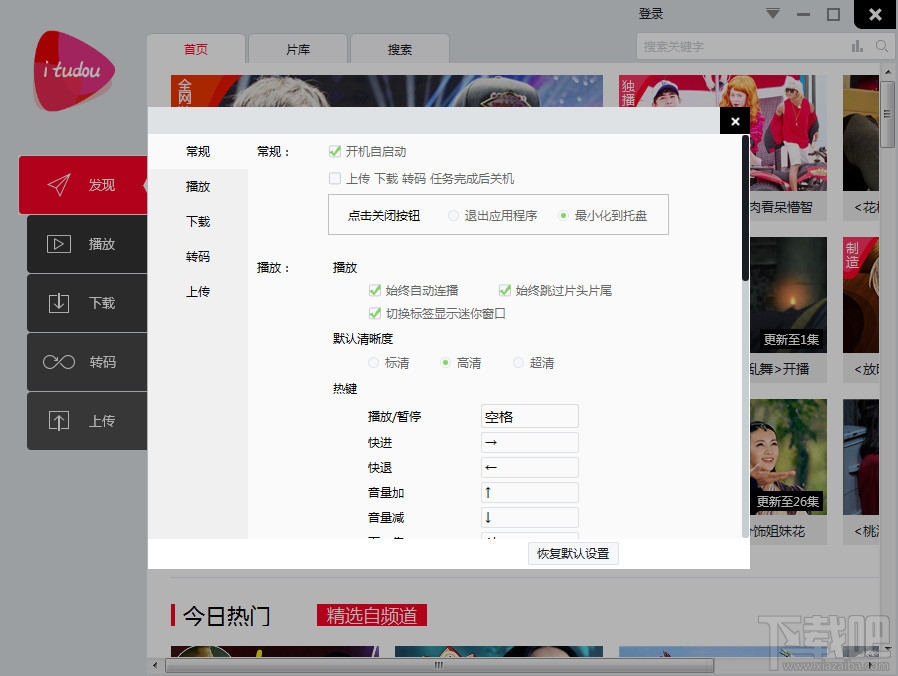898x676 pixels.
Task: Click the 空格 play/pause hotkey field
Action: [528, 415]
